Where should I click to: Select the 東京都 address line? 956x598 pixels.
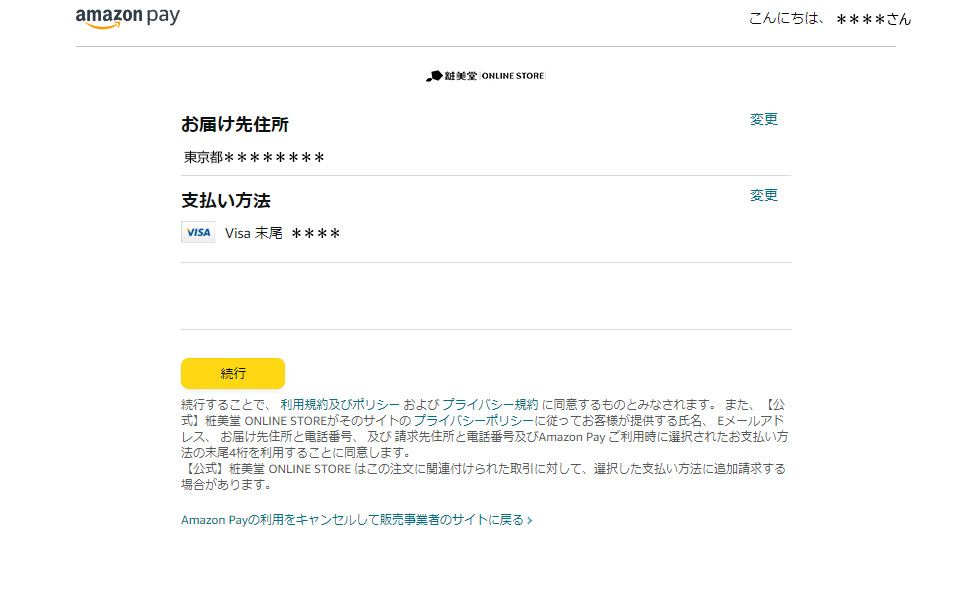254,158
